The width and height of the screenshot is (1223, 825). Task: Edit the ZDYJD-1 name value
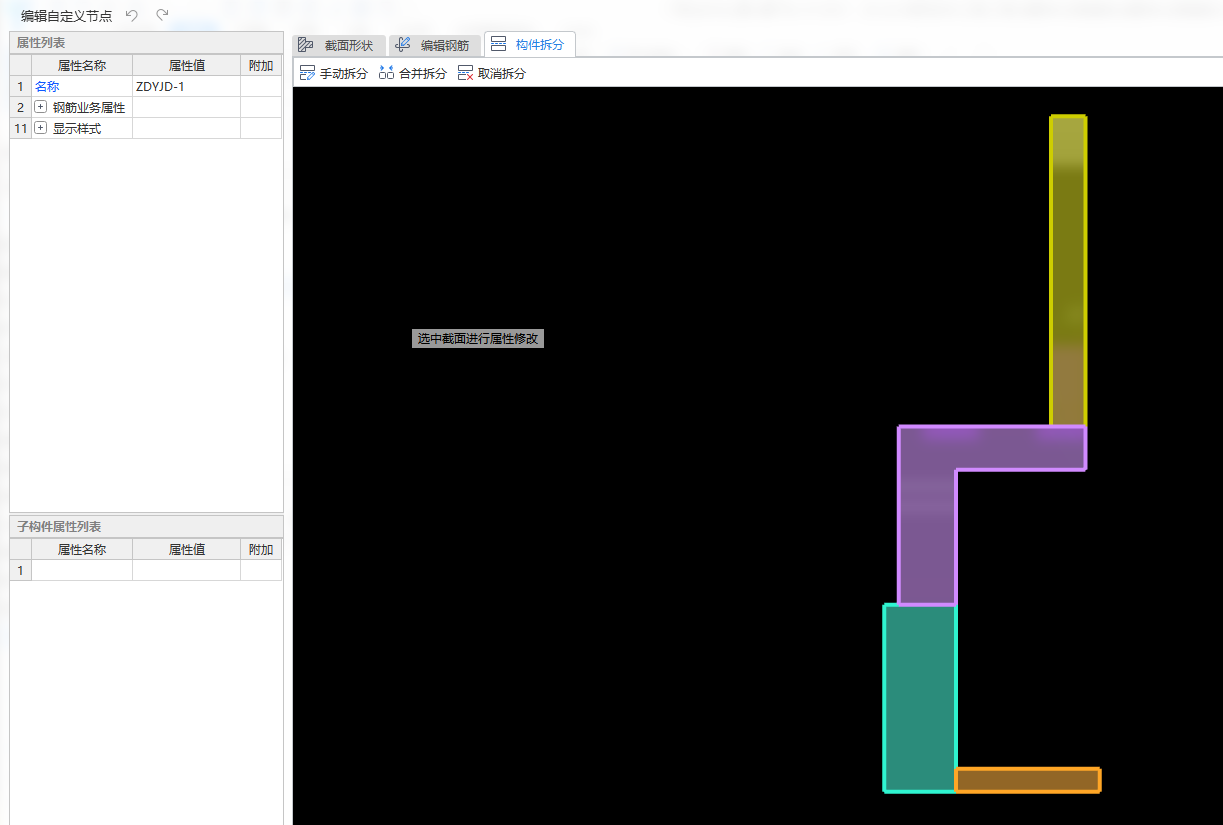(186, 87)
